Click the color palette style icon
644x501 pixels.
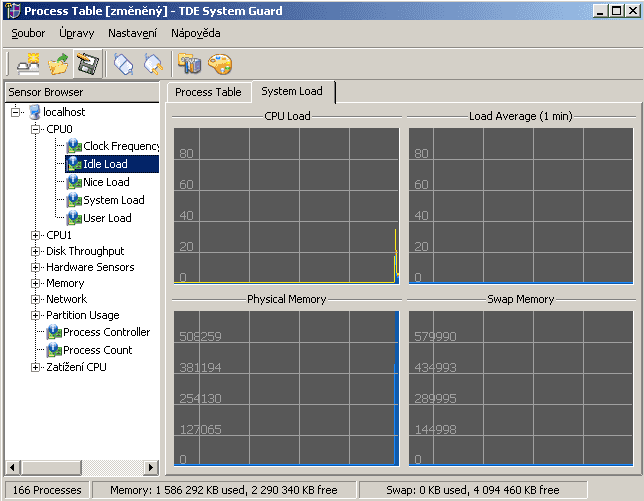tap(218, 64)
